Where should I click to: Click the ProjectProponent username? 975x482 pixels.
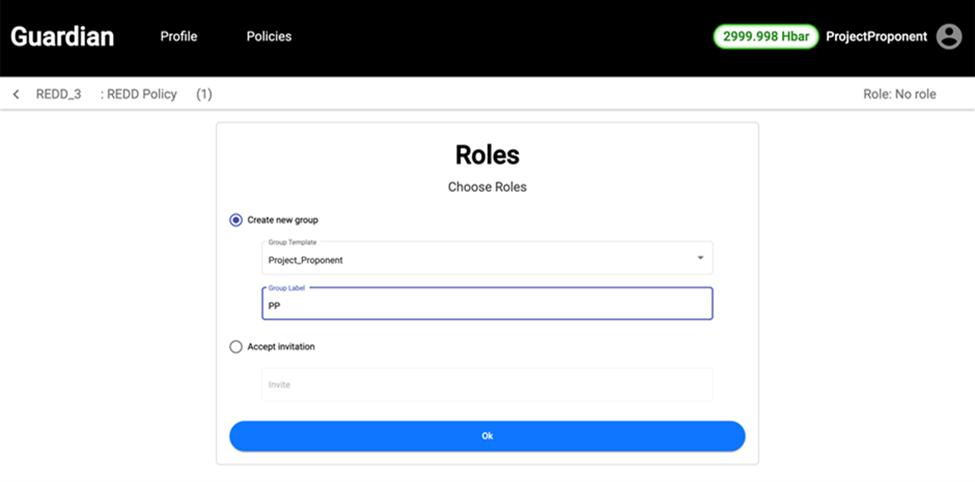click(876, 37)
